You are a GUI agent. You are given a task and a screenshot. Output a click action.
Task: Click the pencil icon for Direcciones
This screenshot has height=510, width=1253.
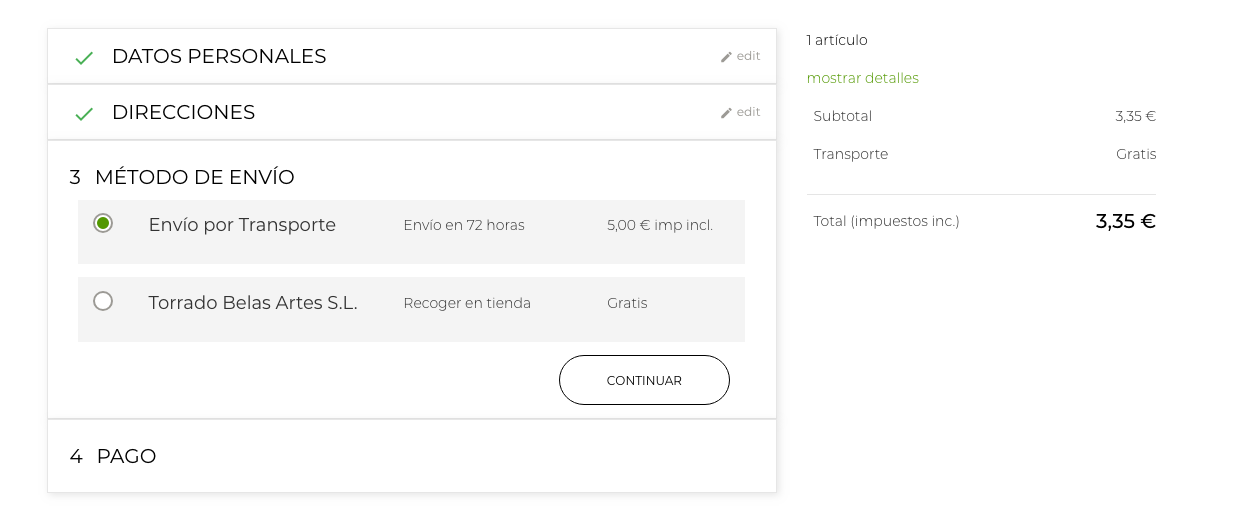pyautogui.click(x=727, y=113)
